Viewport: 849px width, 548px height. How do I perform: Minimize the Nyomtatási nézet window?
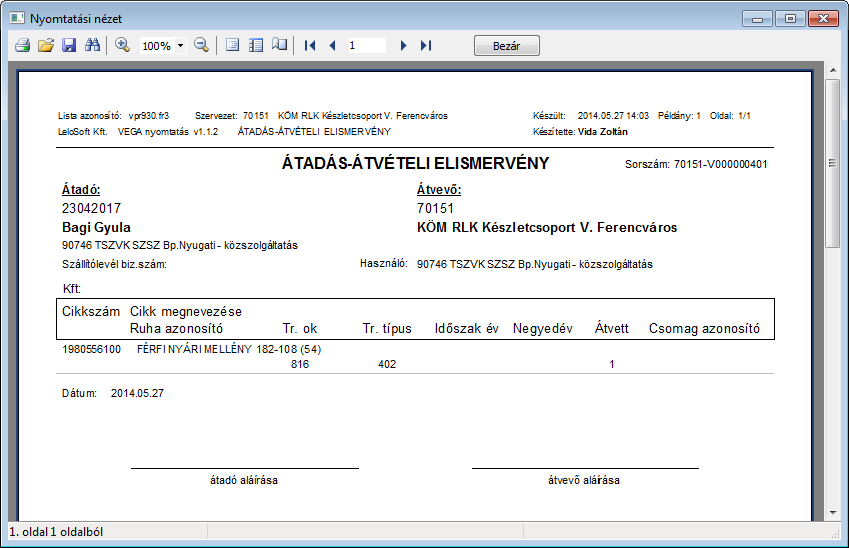point(757,19)
